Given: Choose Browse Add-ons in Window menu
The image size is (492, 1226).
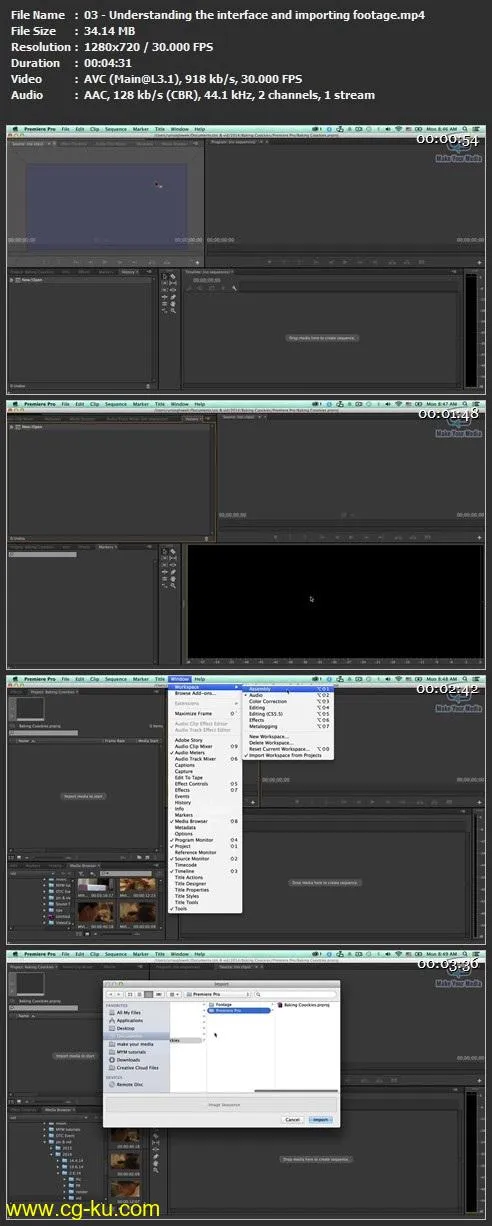Looking at the screenshot, I should (205, 693).
